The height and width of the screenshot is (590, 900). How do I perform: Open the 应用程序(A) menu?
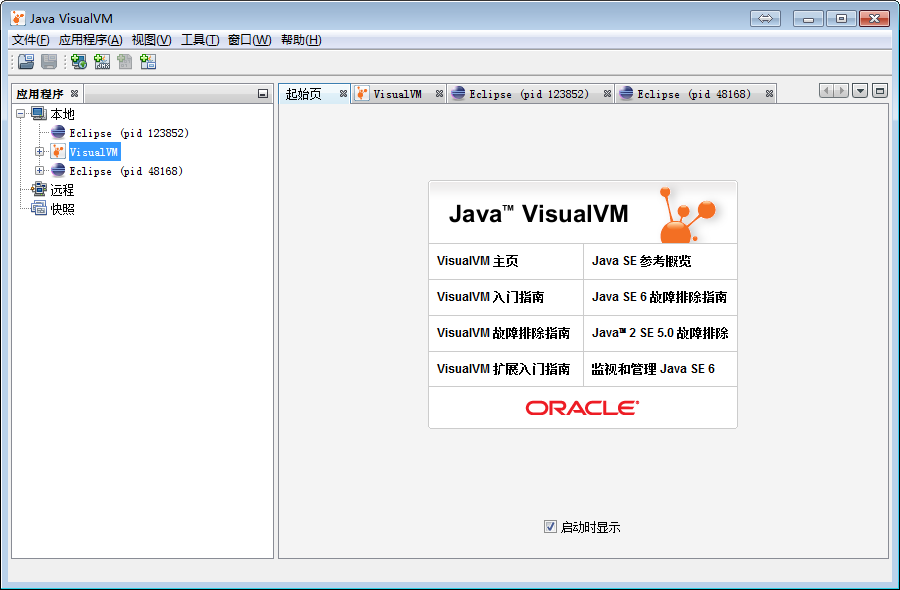pyautogui.click(x=91, y=40)
